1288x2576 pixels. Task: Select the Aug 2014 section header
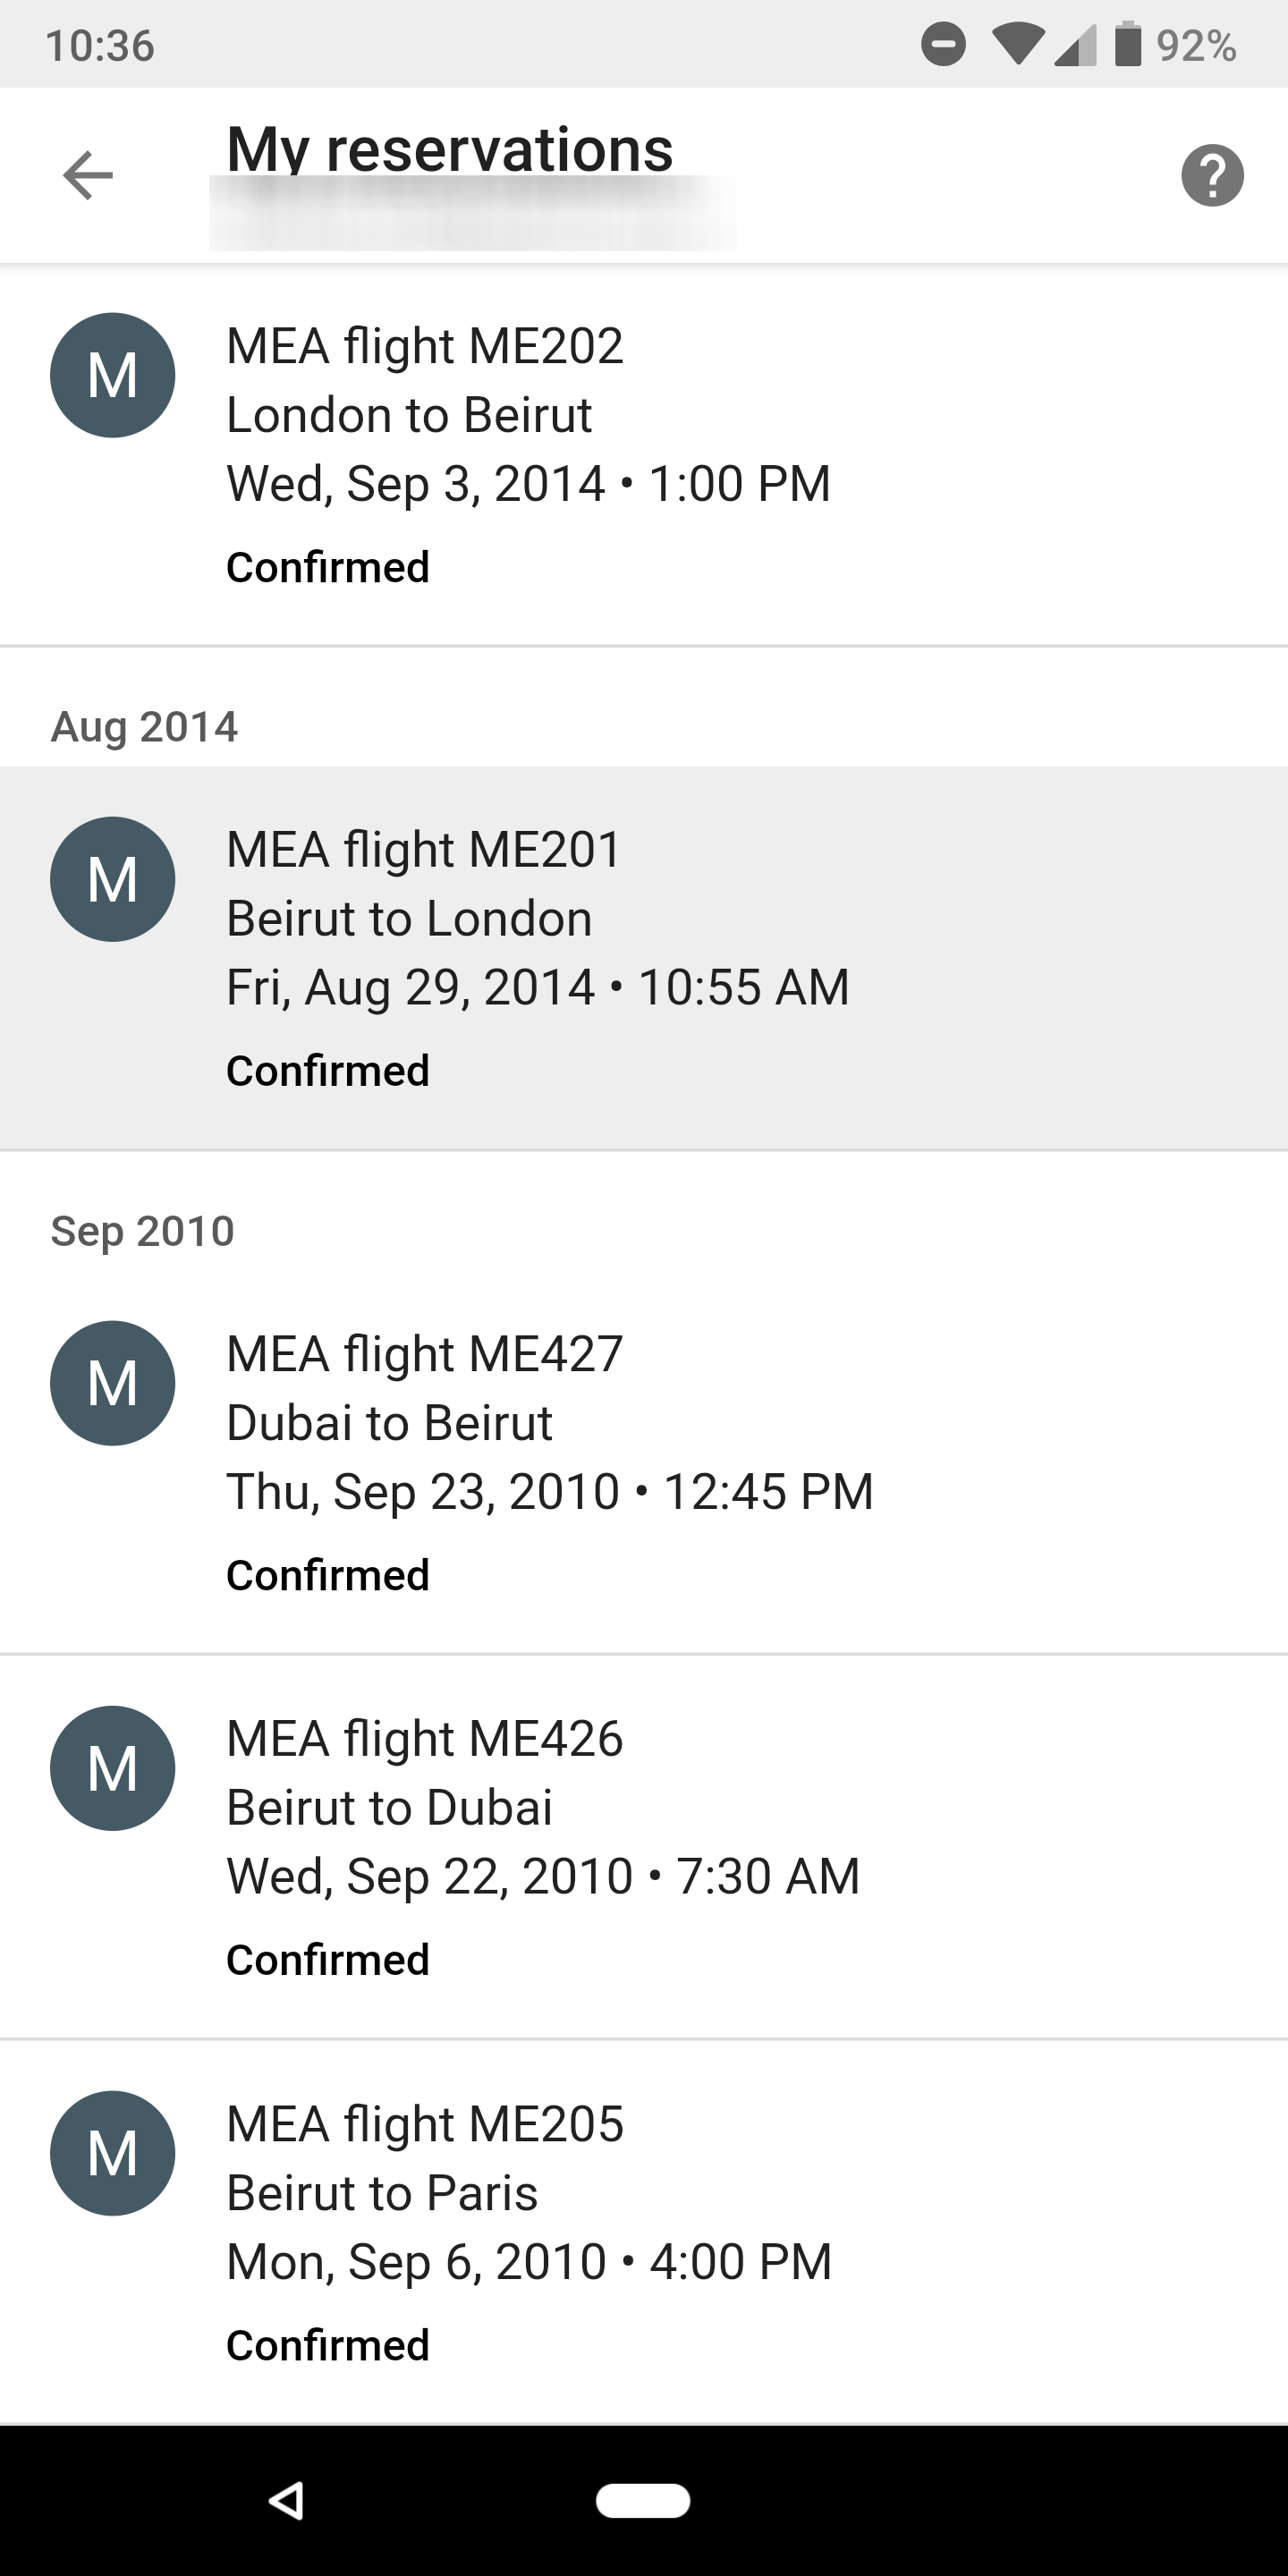tap(145, 727)
